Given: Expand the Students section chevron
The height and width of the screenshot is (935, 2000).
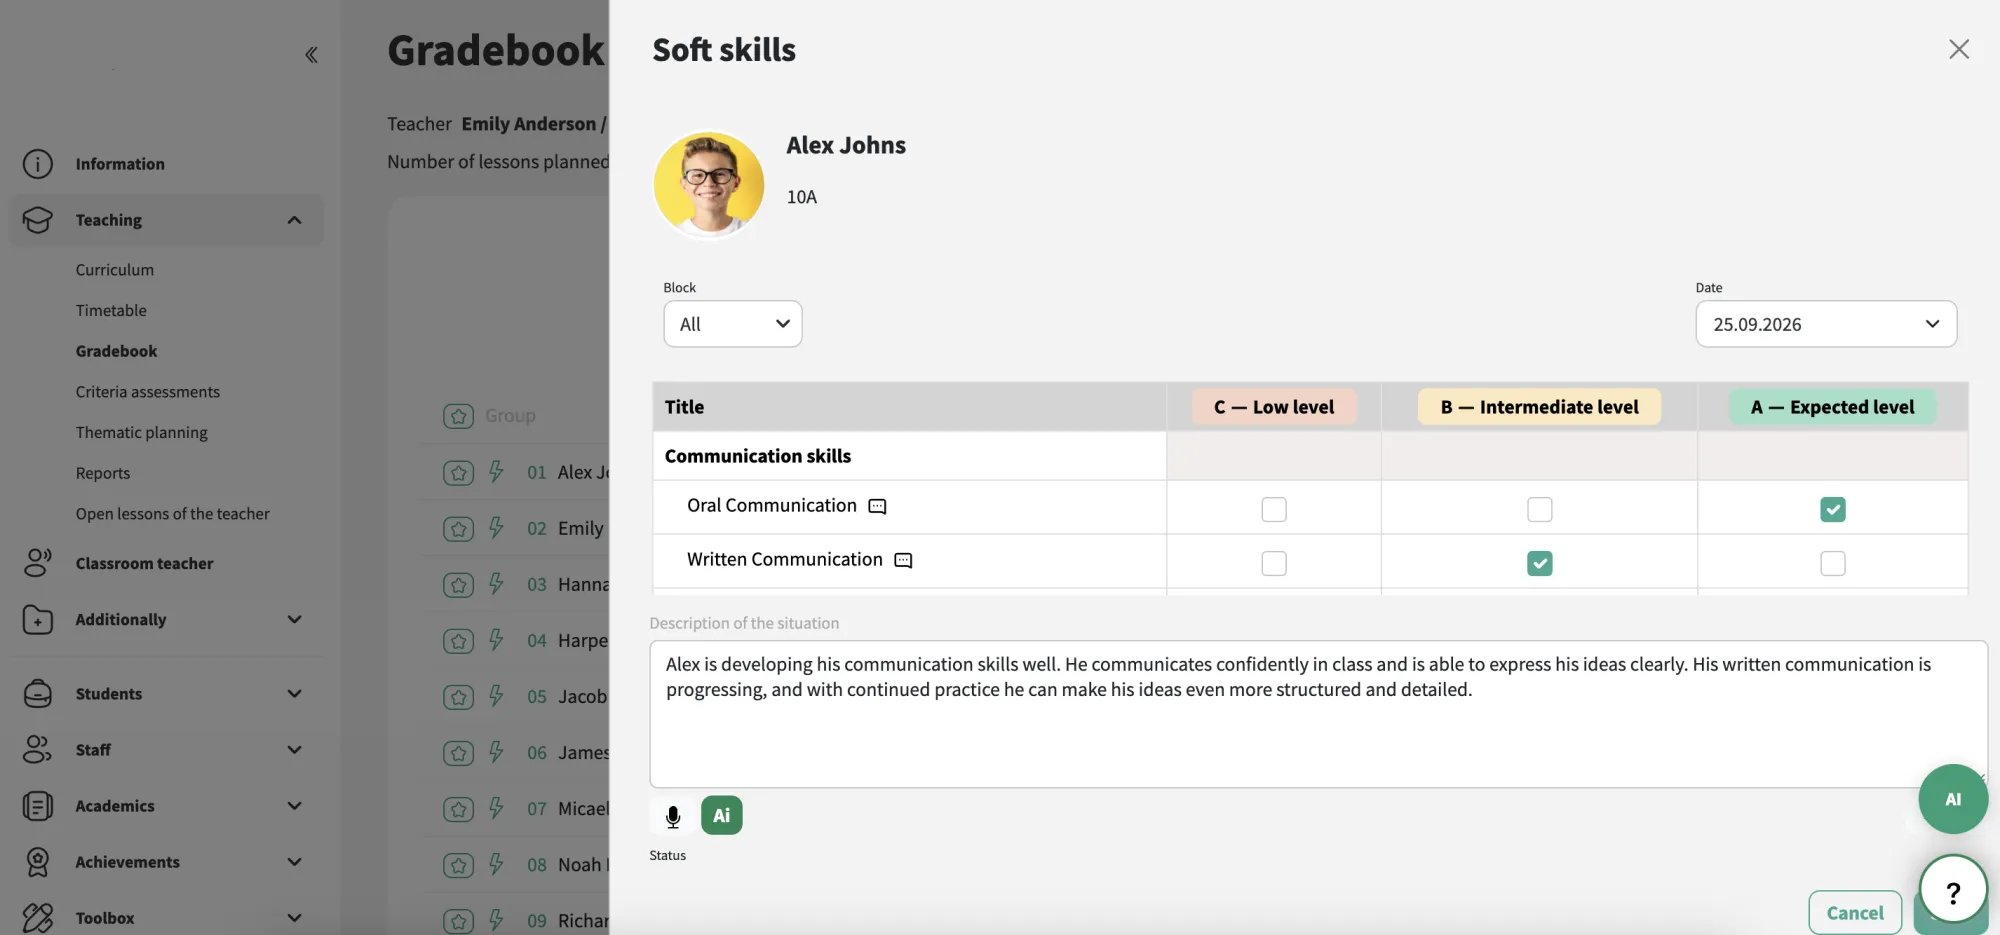Looking at the screenshot, I should 294,693.
